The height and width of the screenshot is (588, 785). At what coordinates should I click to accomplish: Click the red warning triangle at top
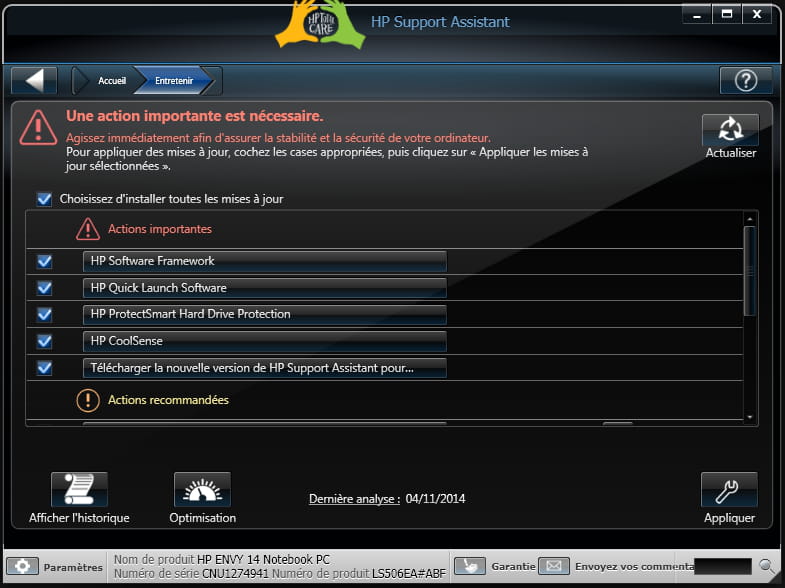point(38,128)
